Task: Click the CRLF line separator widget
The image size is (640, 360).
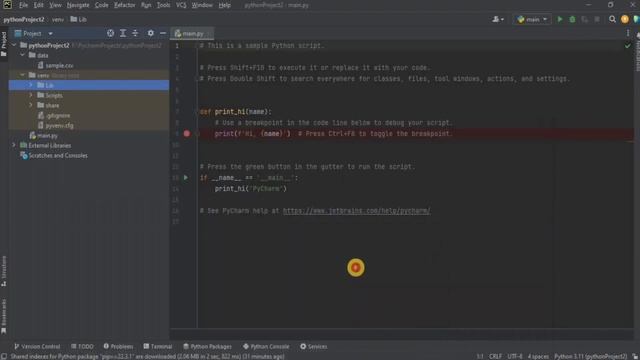Action: pyautogui.click(x=496, y=356)
